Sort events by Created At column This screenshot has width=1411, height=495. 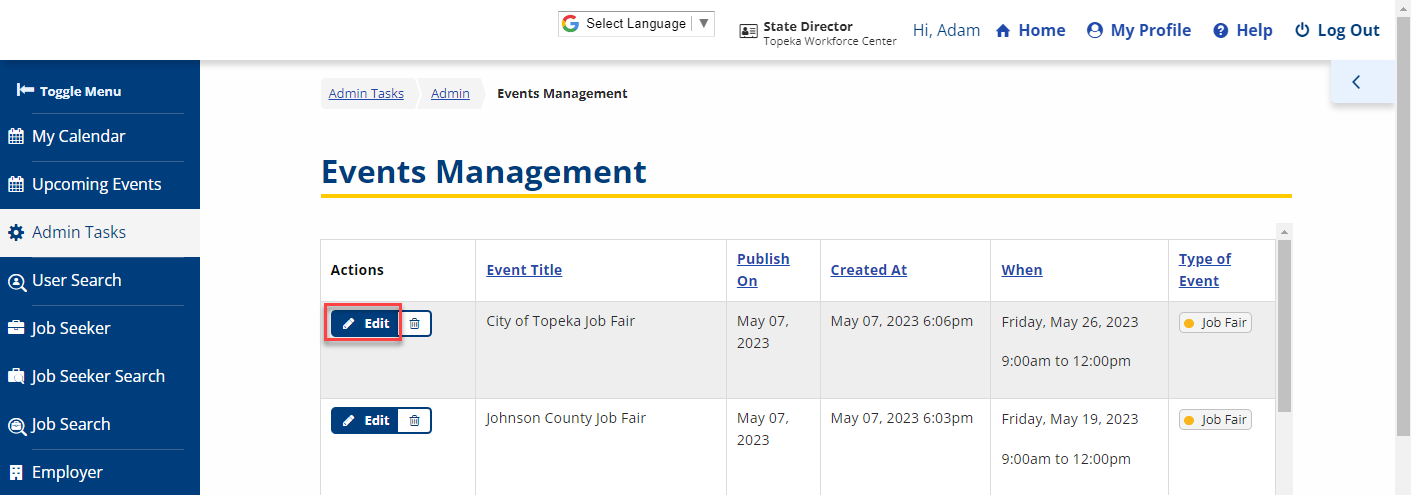tap(868, 270)
